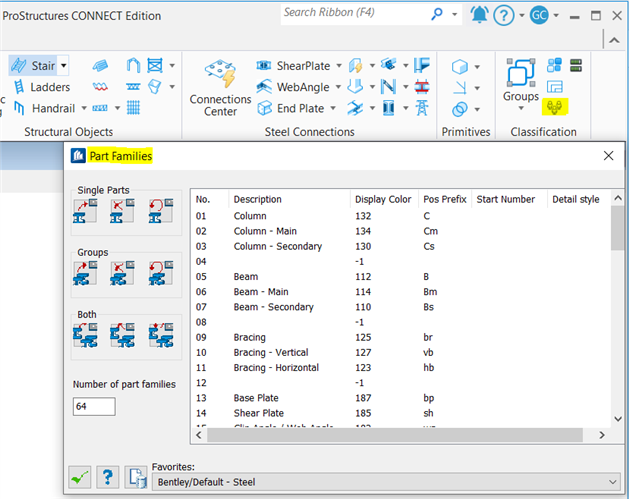Expand the Handrail dropdown arrow
This screenshot has height=499, width=629.
84,108
